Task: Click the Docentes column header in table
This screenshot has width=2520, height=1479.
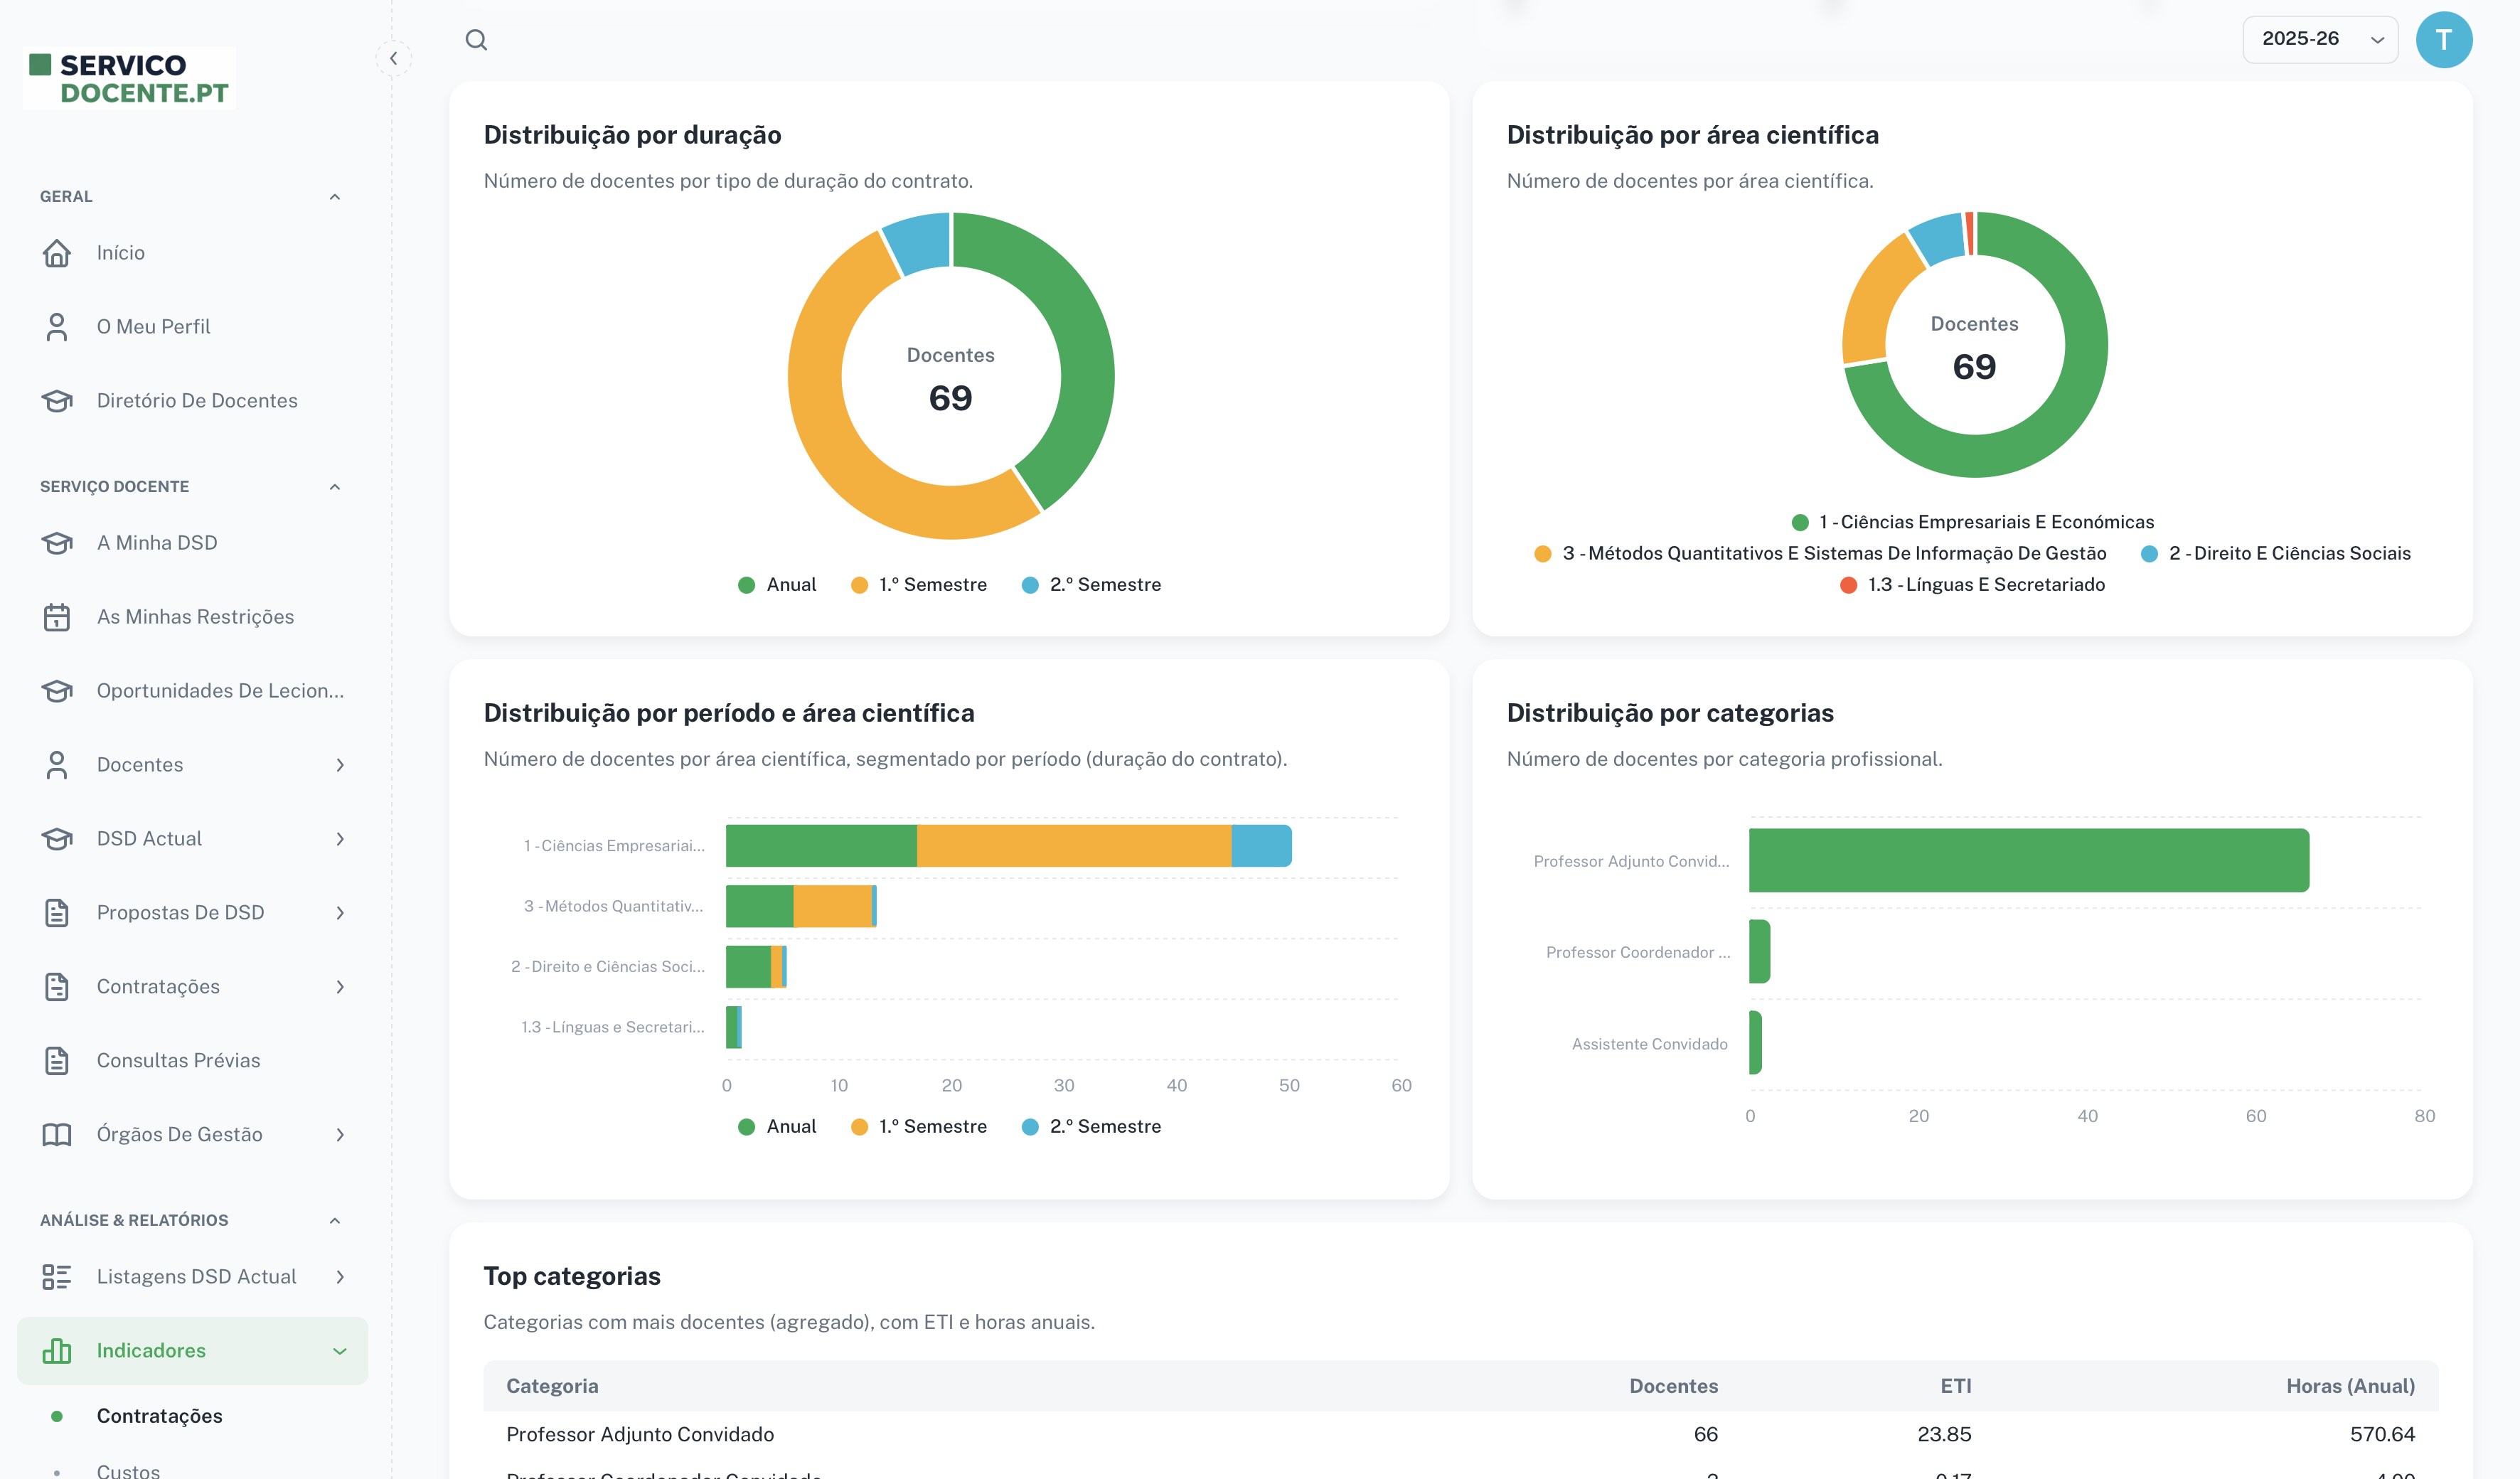Action: click(1673, 1387)
